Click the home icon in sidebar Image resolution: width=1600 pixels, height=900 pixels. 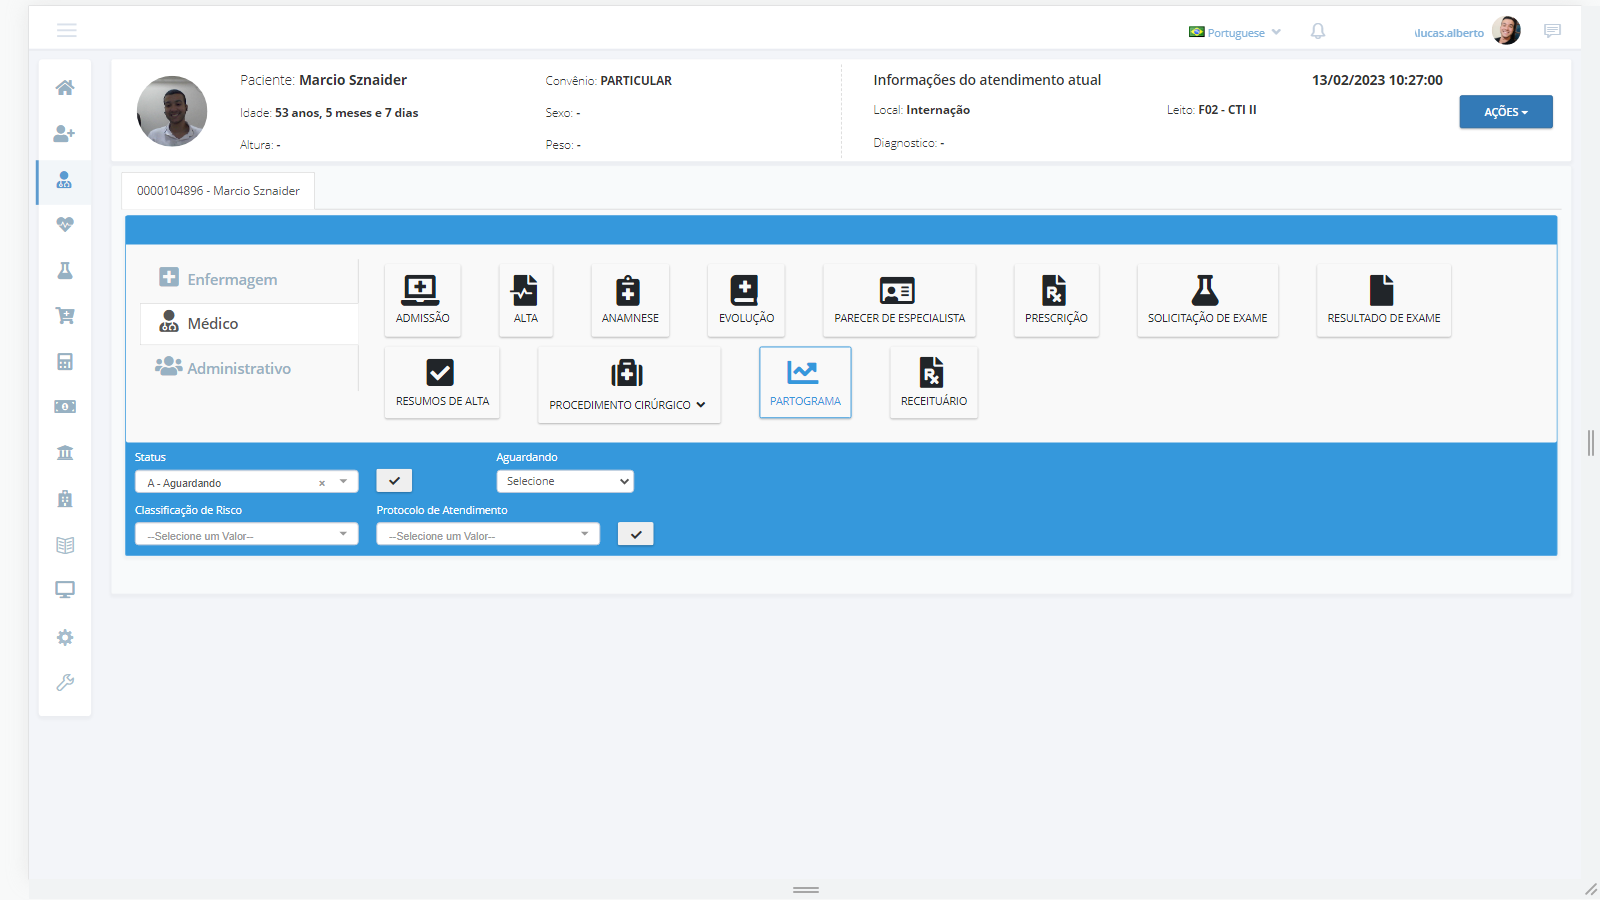[65, 88]
